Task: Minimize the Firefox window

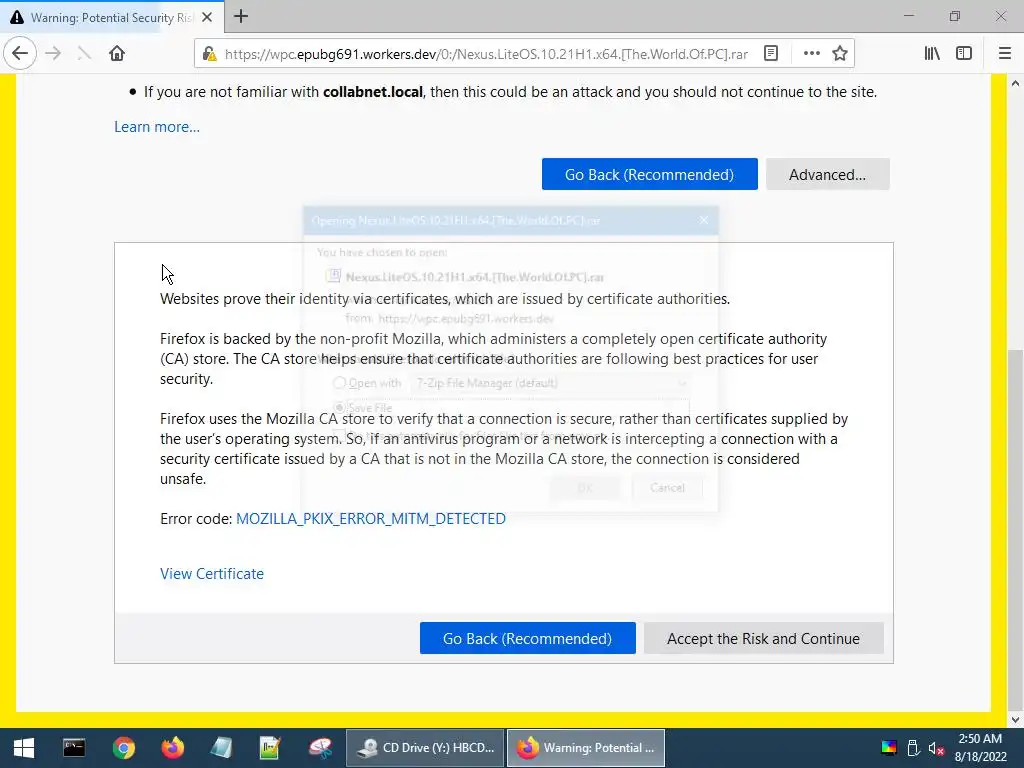Action: click(x=908, y=16)
